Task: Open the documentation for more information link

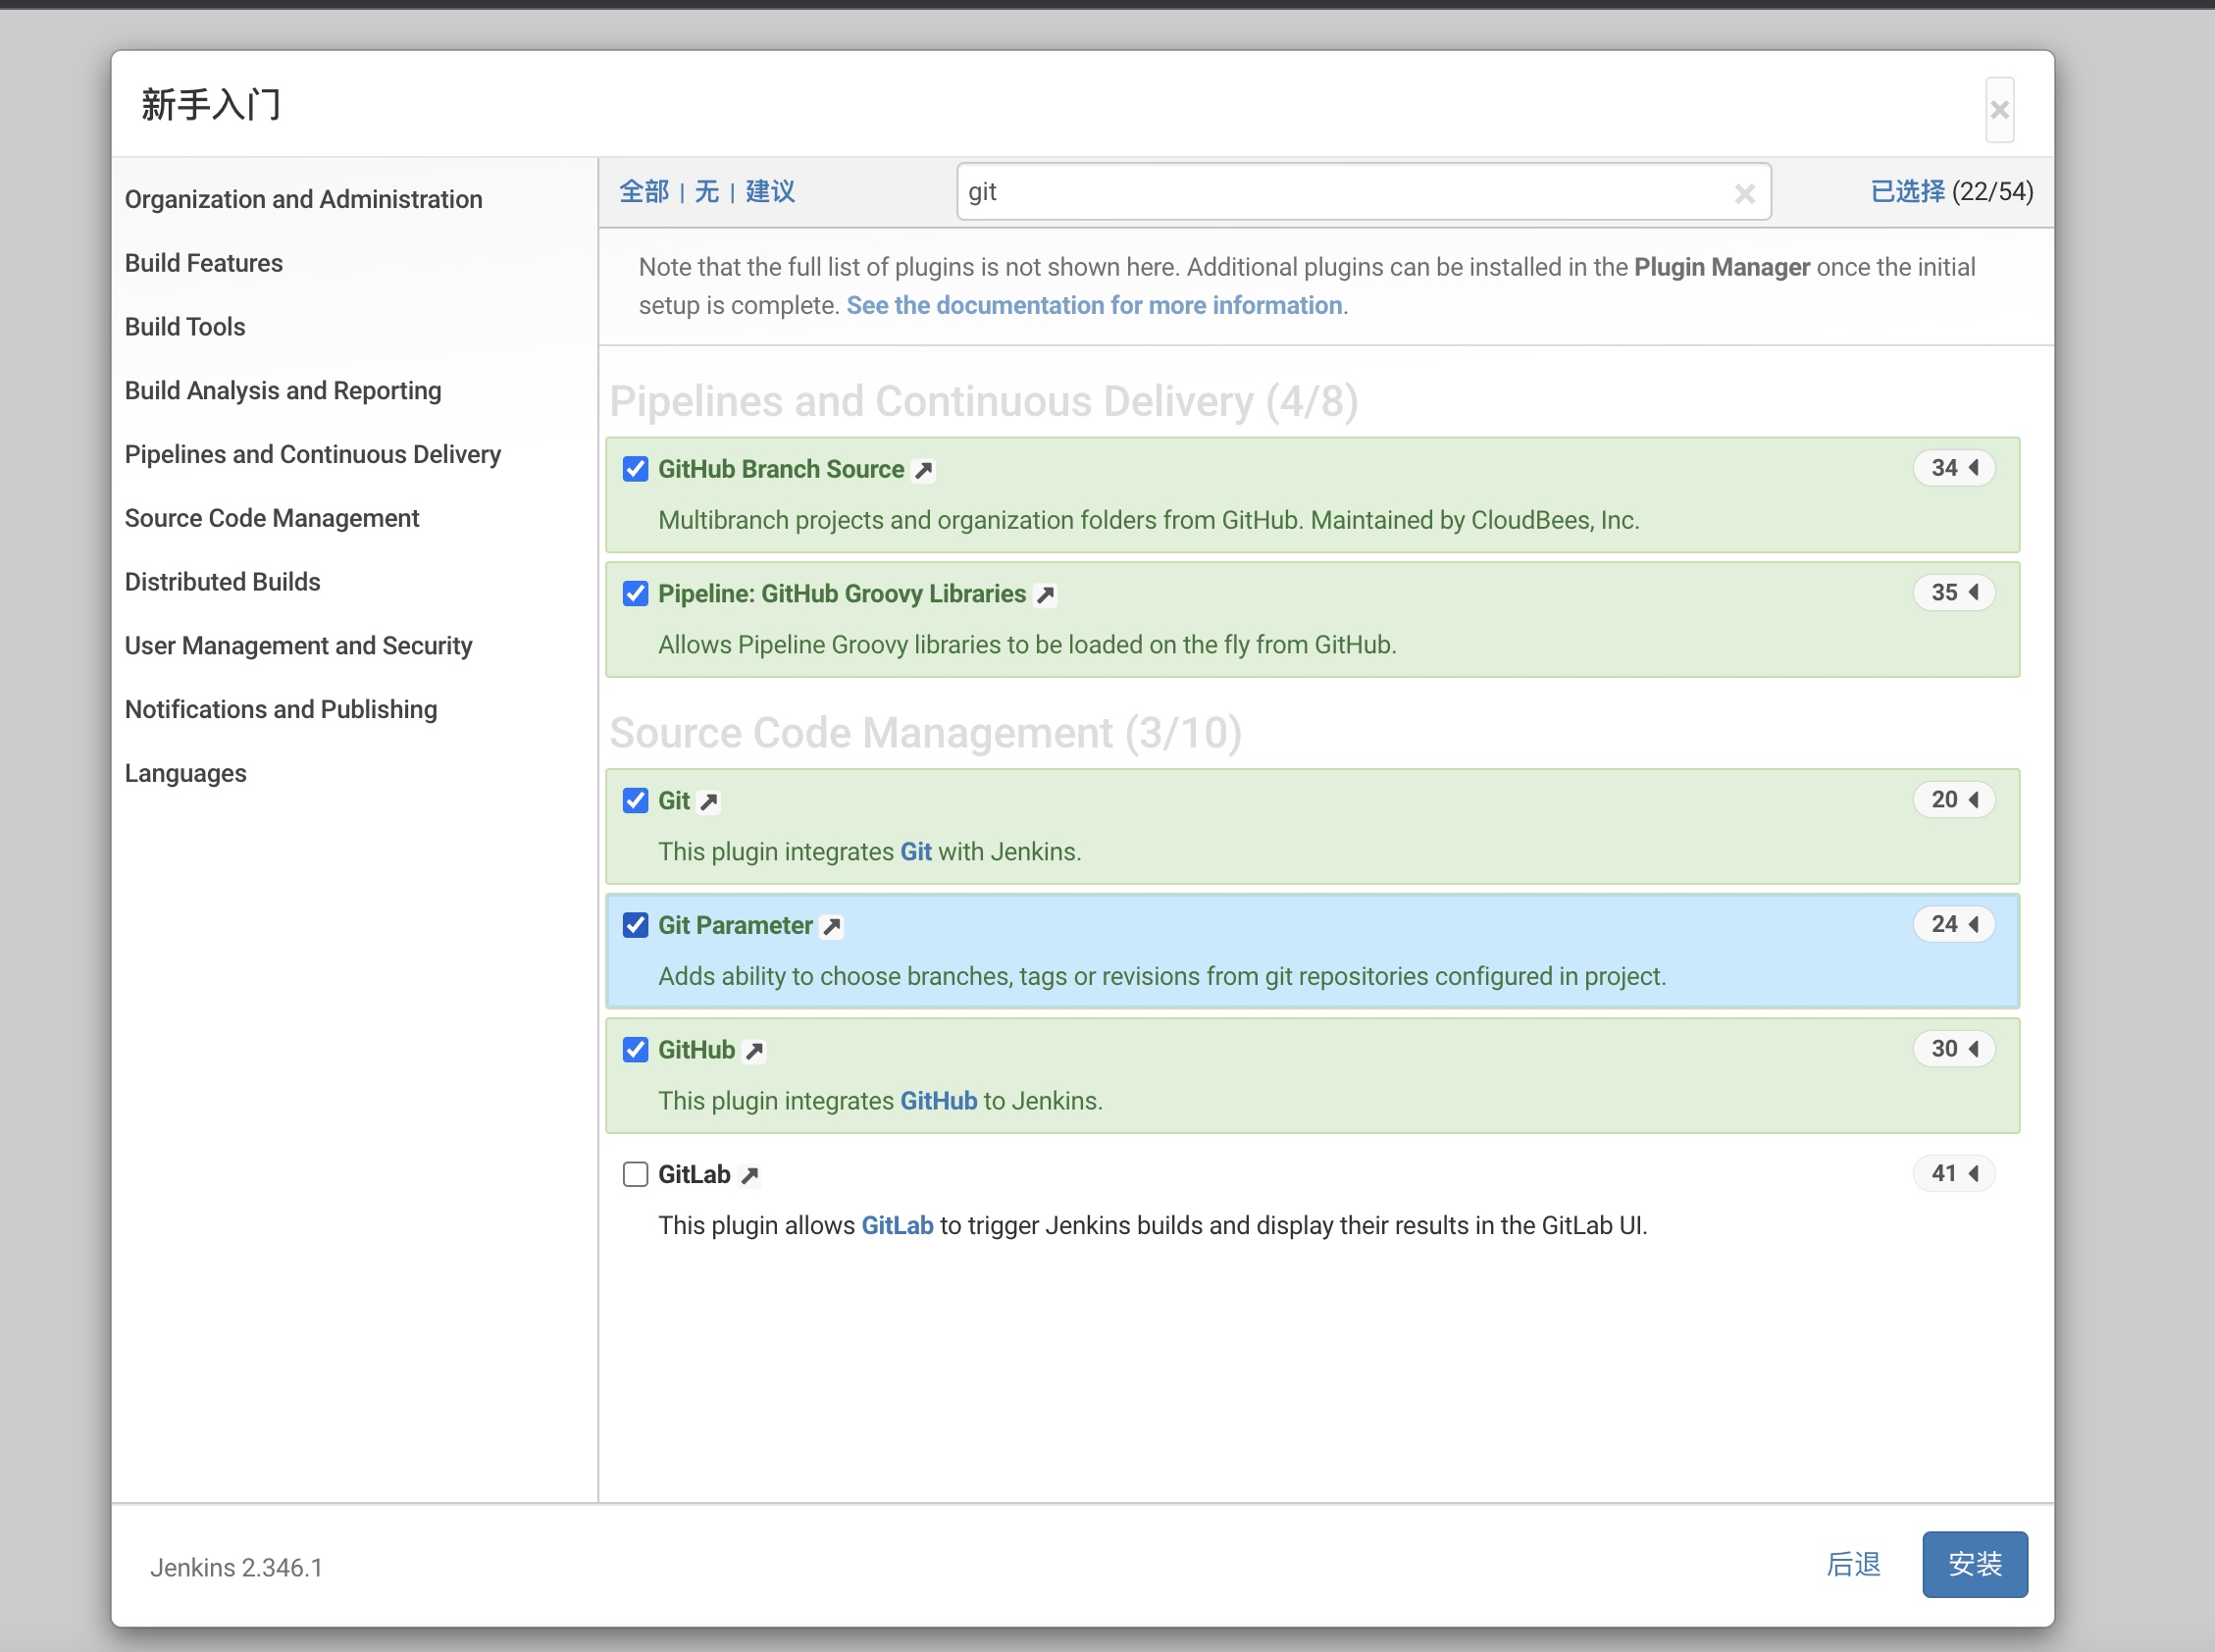Action: (x=1094, y=305)
